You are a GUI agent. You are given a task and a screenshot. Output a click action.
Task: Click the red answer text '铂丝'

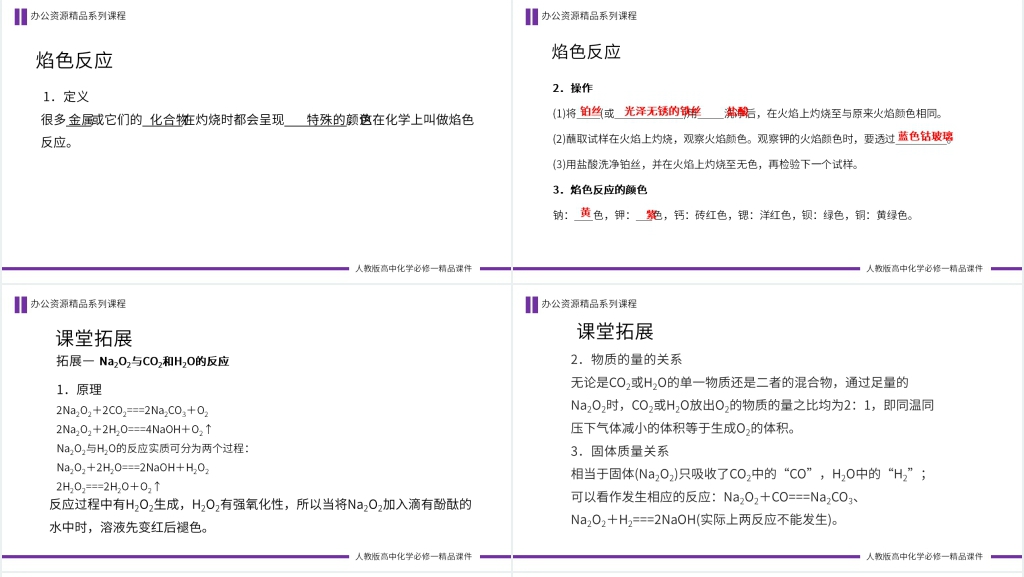[590, 112]
